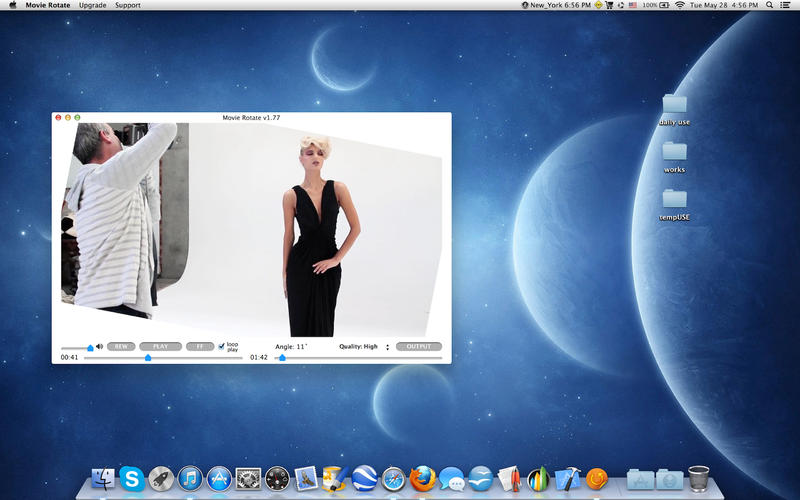Launch Xcode hammer icon in dock
Screen dimensions: 800x500
tap(567, 479)
